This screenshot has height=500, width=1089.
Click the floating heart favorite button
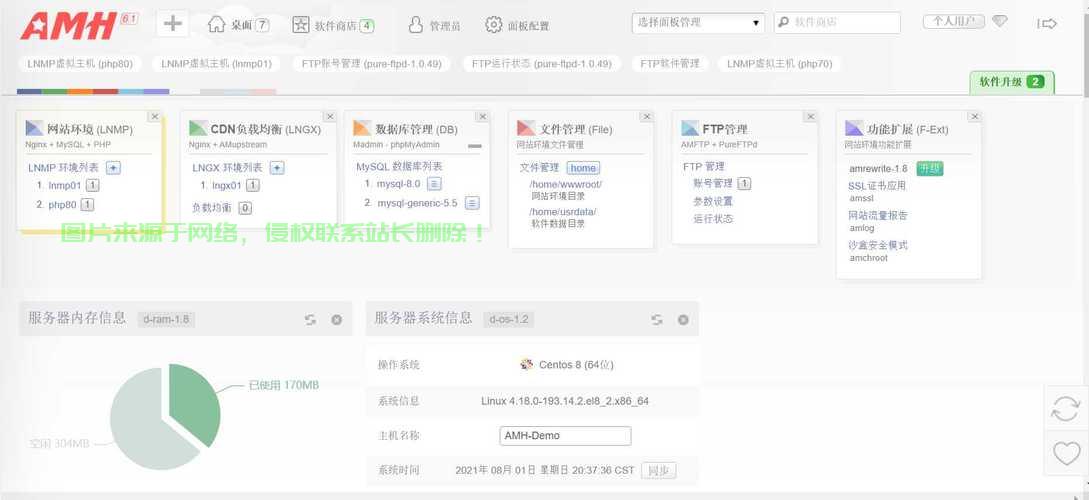tap(1066, 453)
